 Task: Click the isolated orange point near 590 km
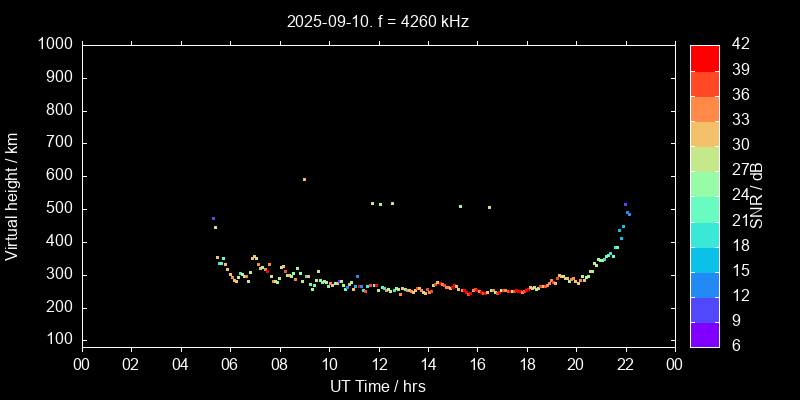coord(304,179)
